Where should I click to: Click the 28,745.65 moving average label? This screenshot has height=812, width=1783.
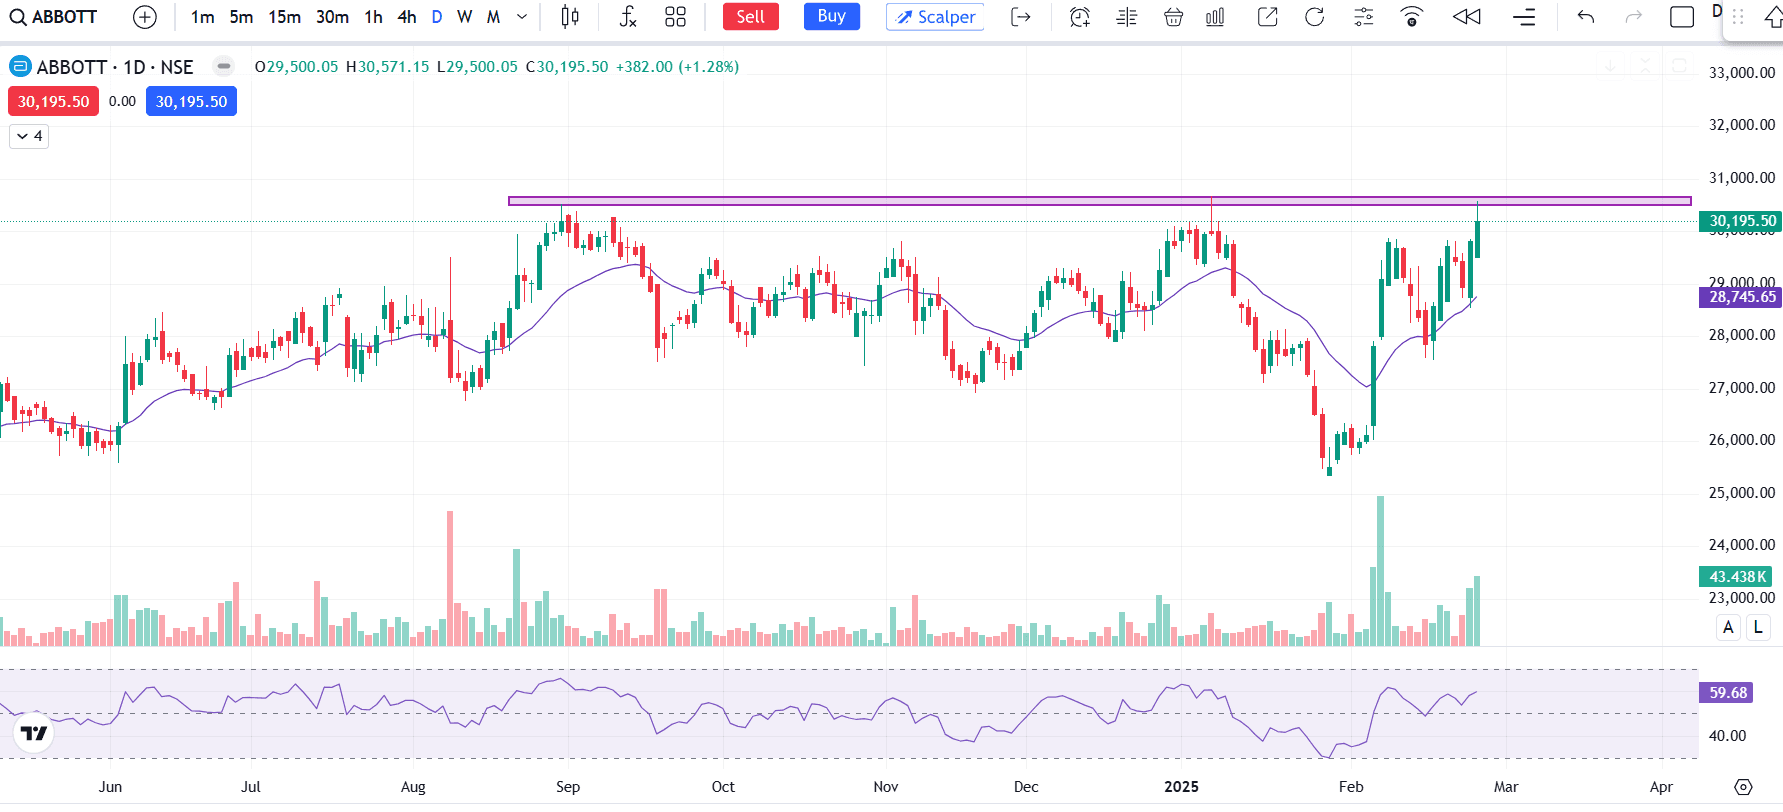point(1740,297)
